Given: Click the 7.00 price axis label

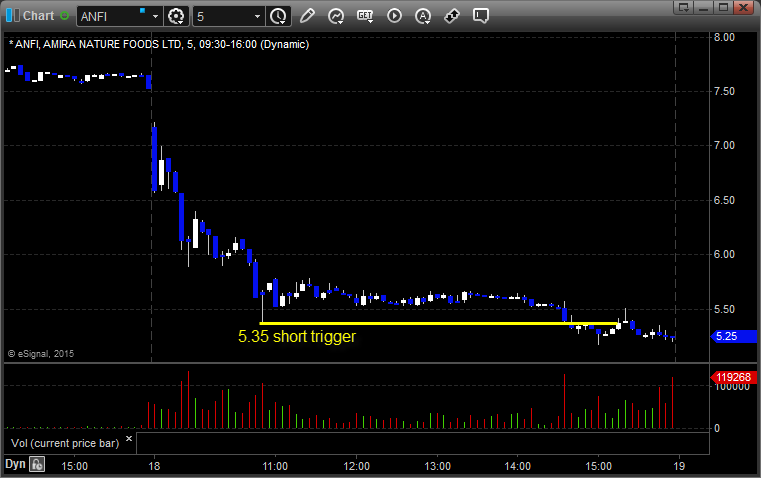Looking at the screenshot, I should tap(724, 145).
